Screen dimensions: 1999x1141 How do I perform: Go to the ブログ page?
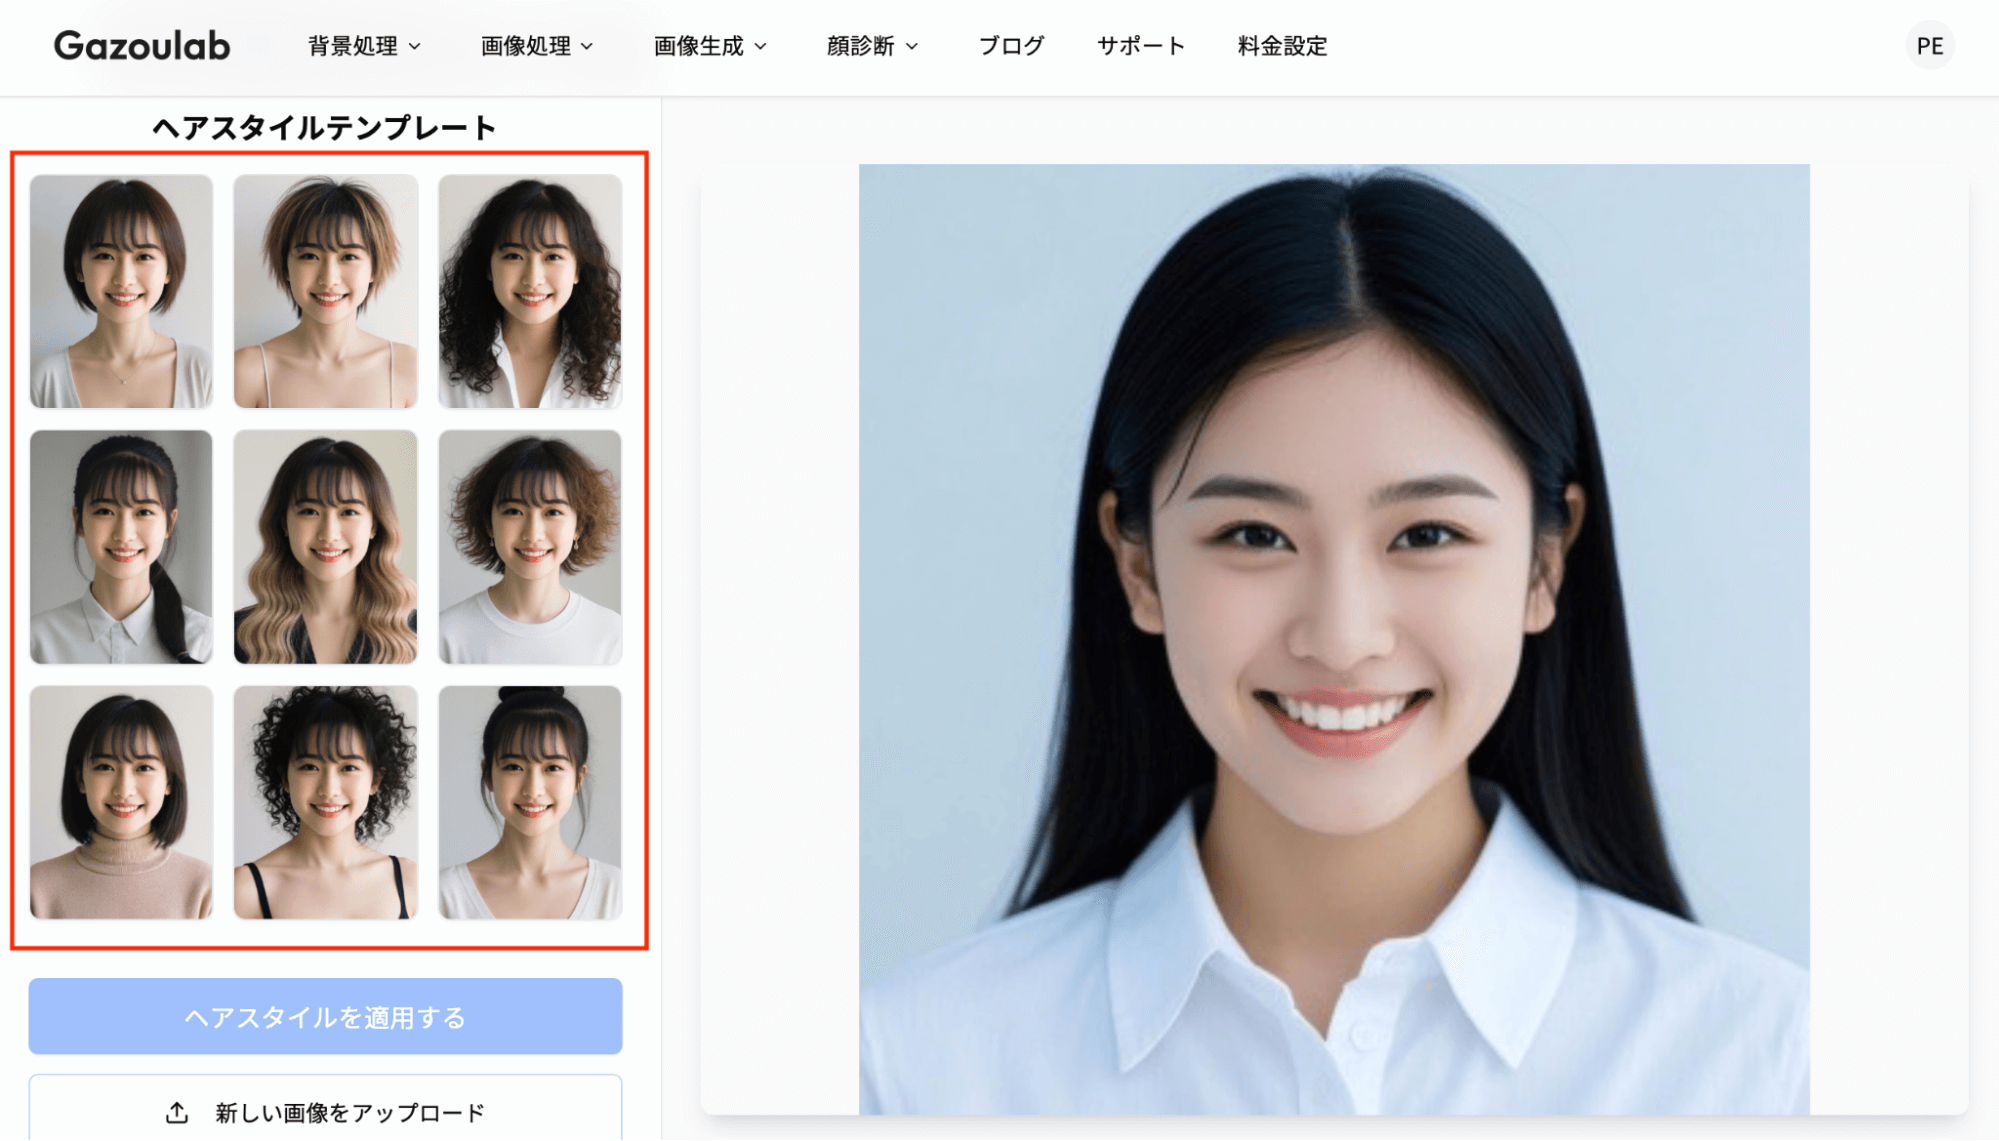tap(1011, 46)
